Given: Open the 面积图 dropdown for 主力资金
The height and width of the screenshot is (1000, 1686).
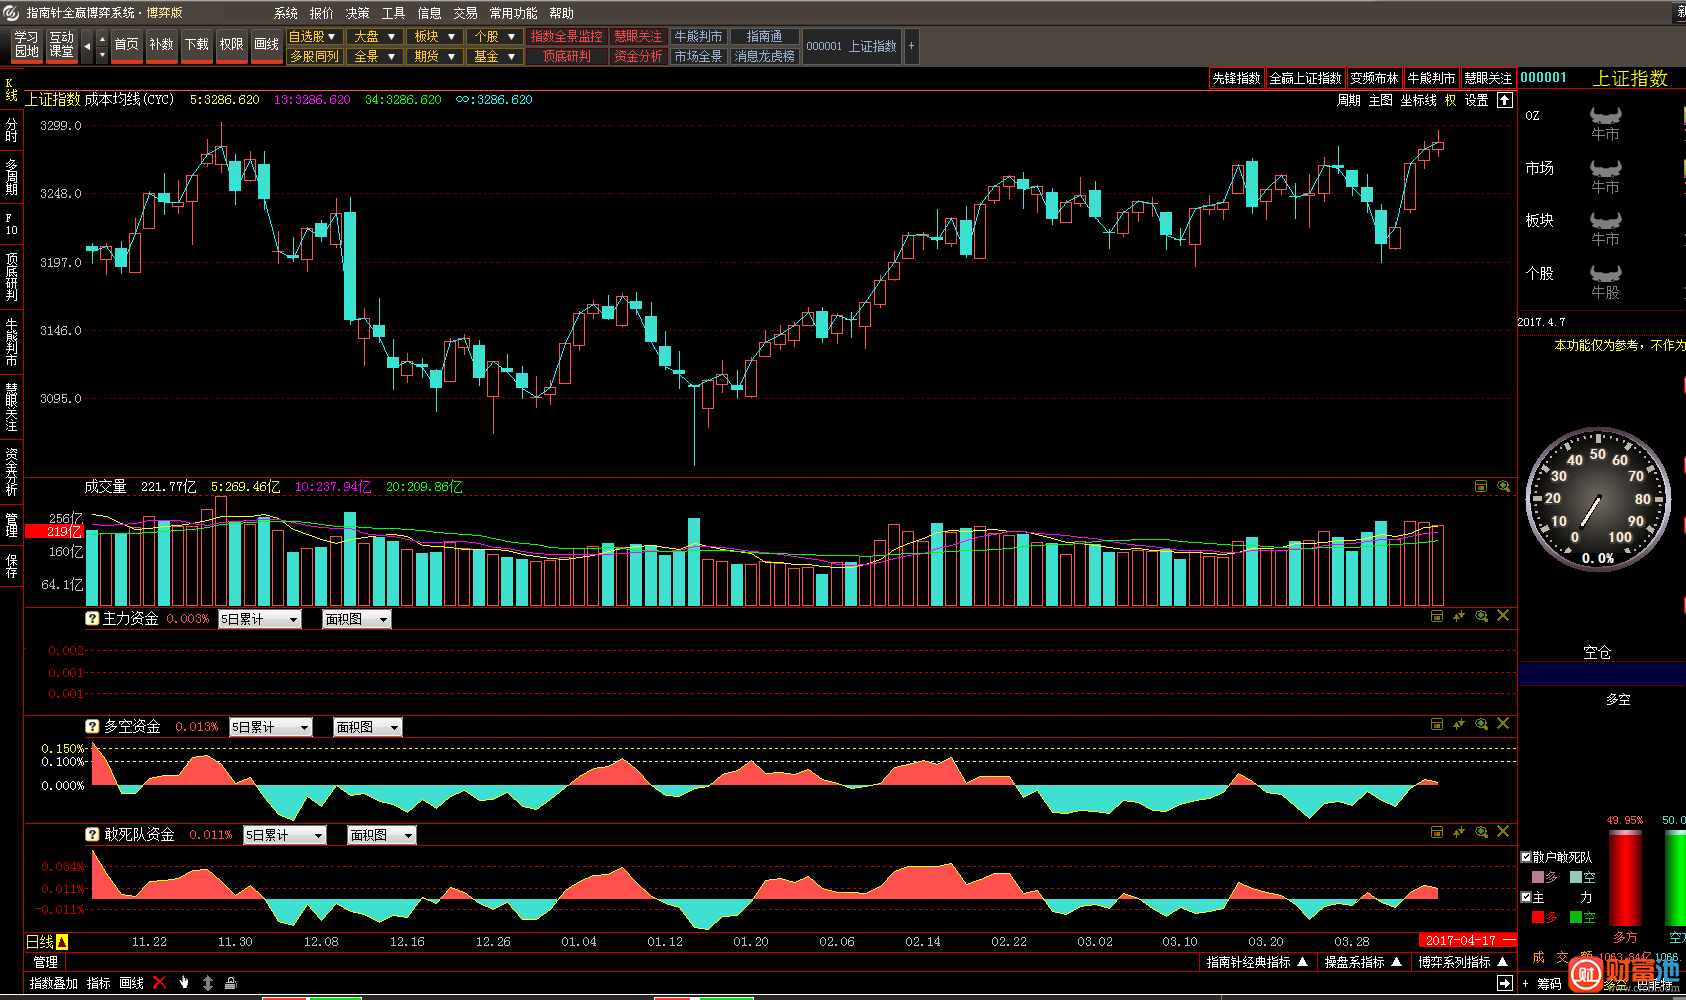Looking at the screenshot, I should tap(357, 619).
